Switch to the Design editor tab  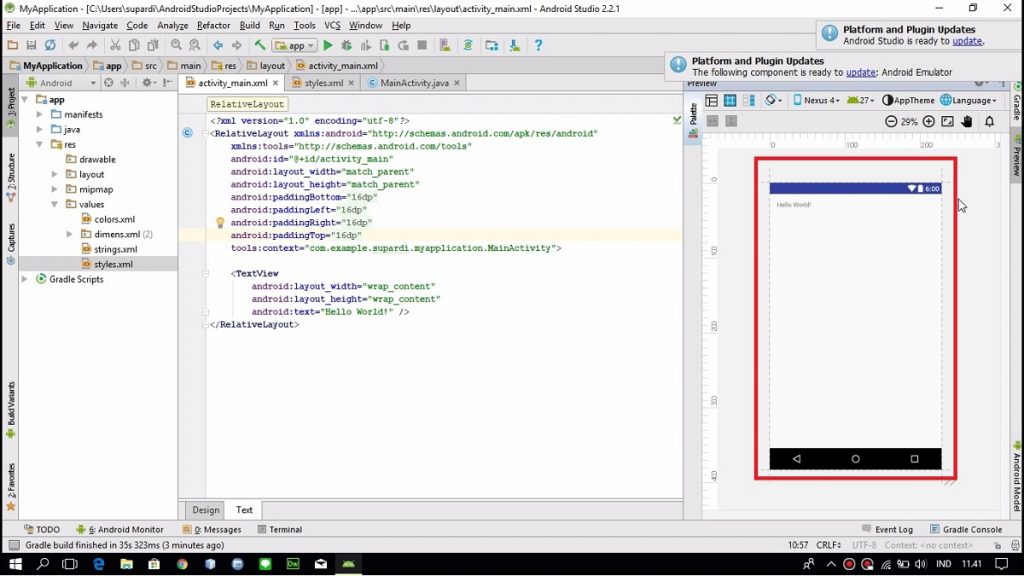[206, 510]
